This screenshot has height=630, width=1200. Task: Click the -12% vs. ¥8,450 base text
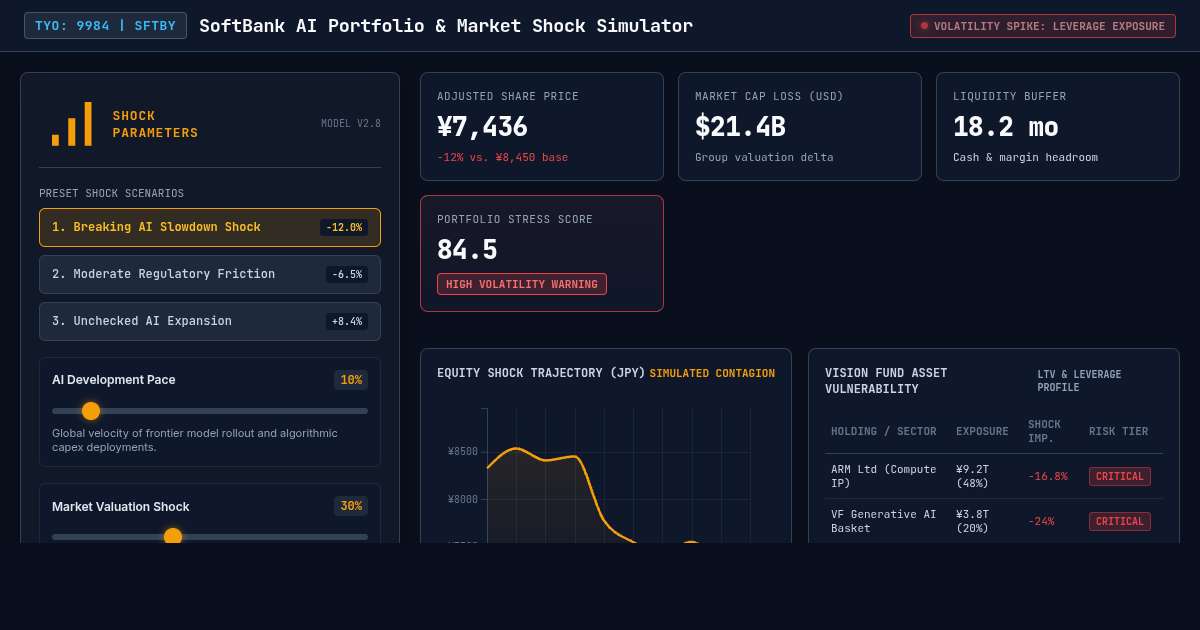point(502,157)
